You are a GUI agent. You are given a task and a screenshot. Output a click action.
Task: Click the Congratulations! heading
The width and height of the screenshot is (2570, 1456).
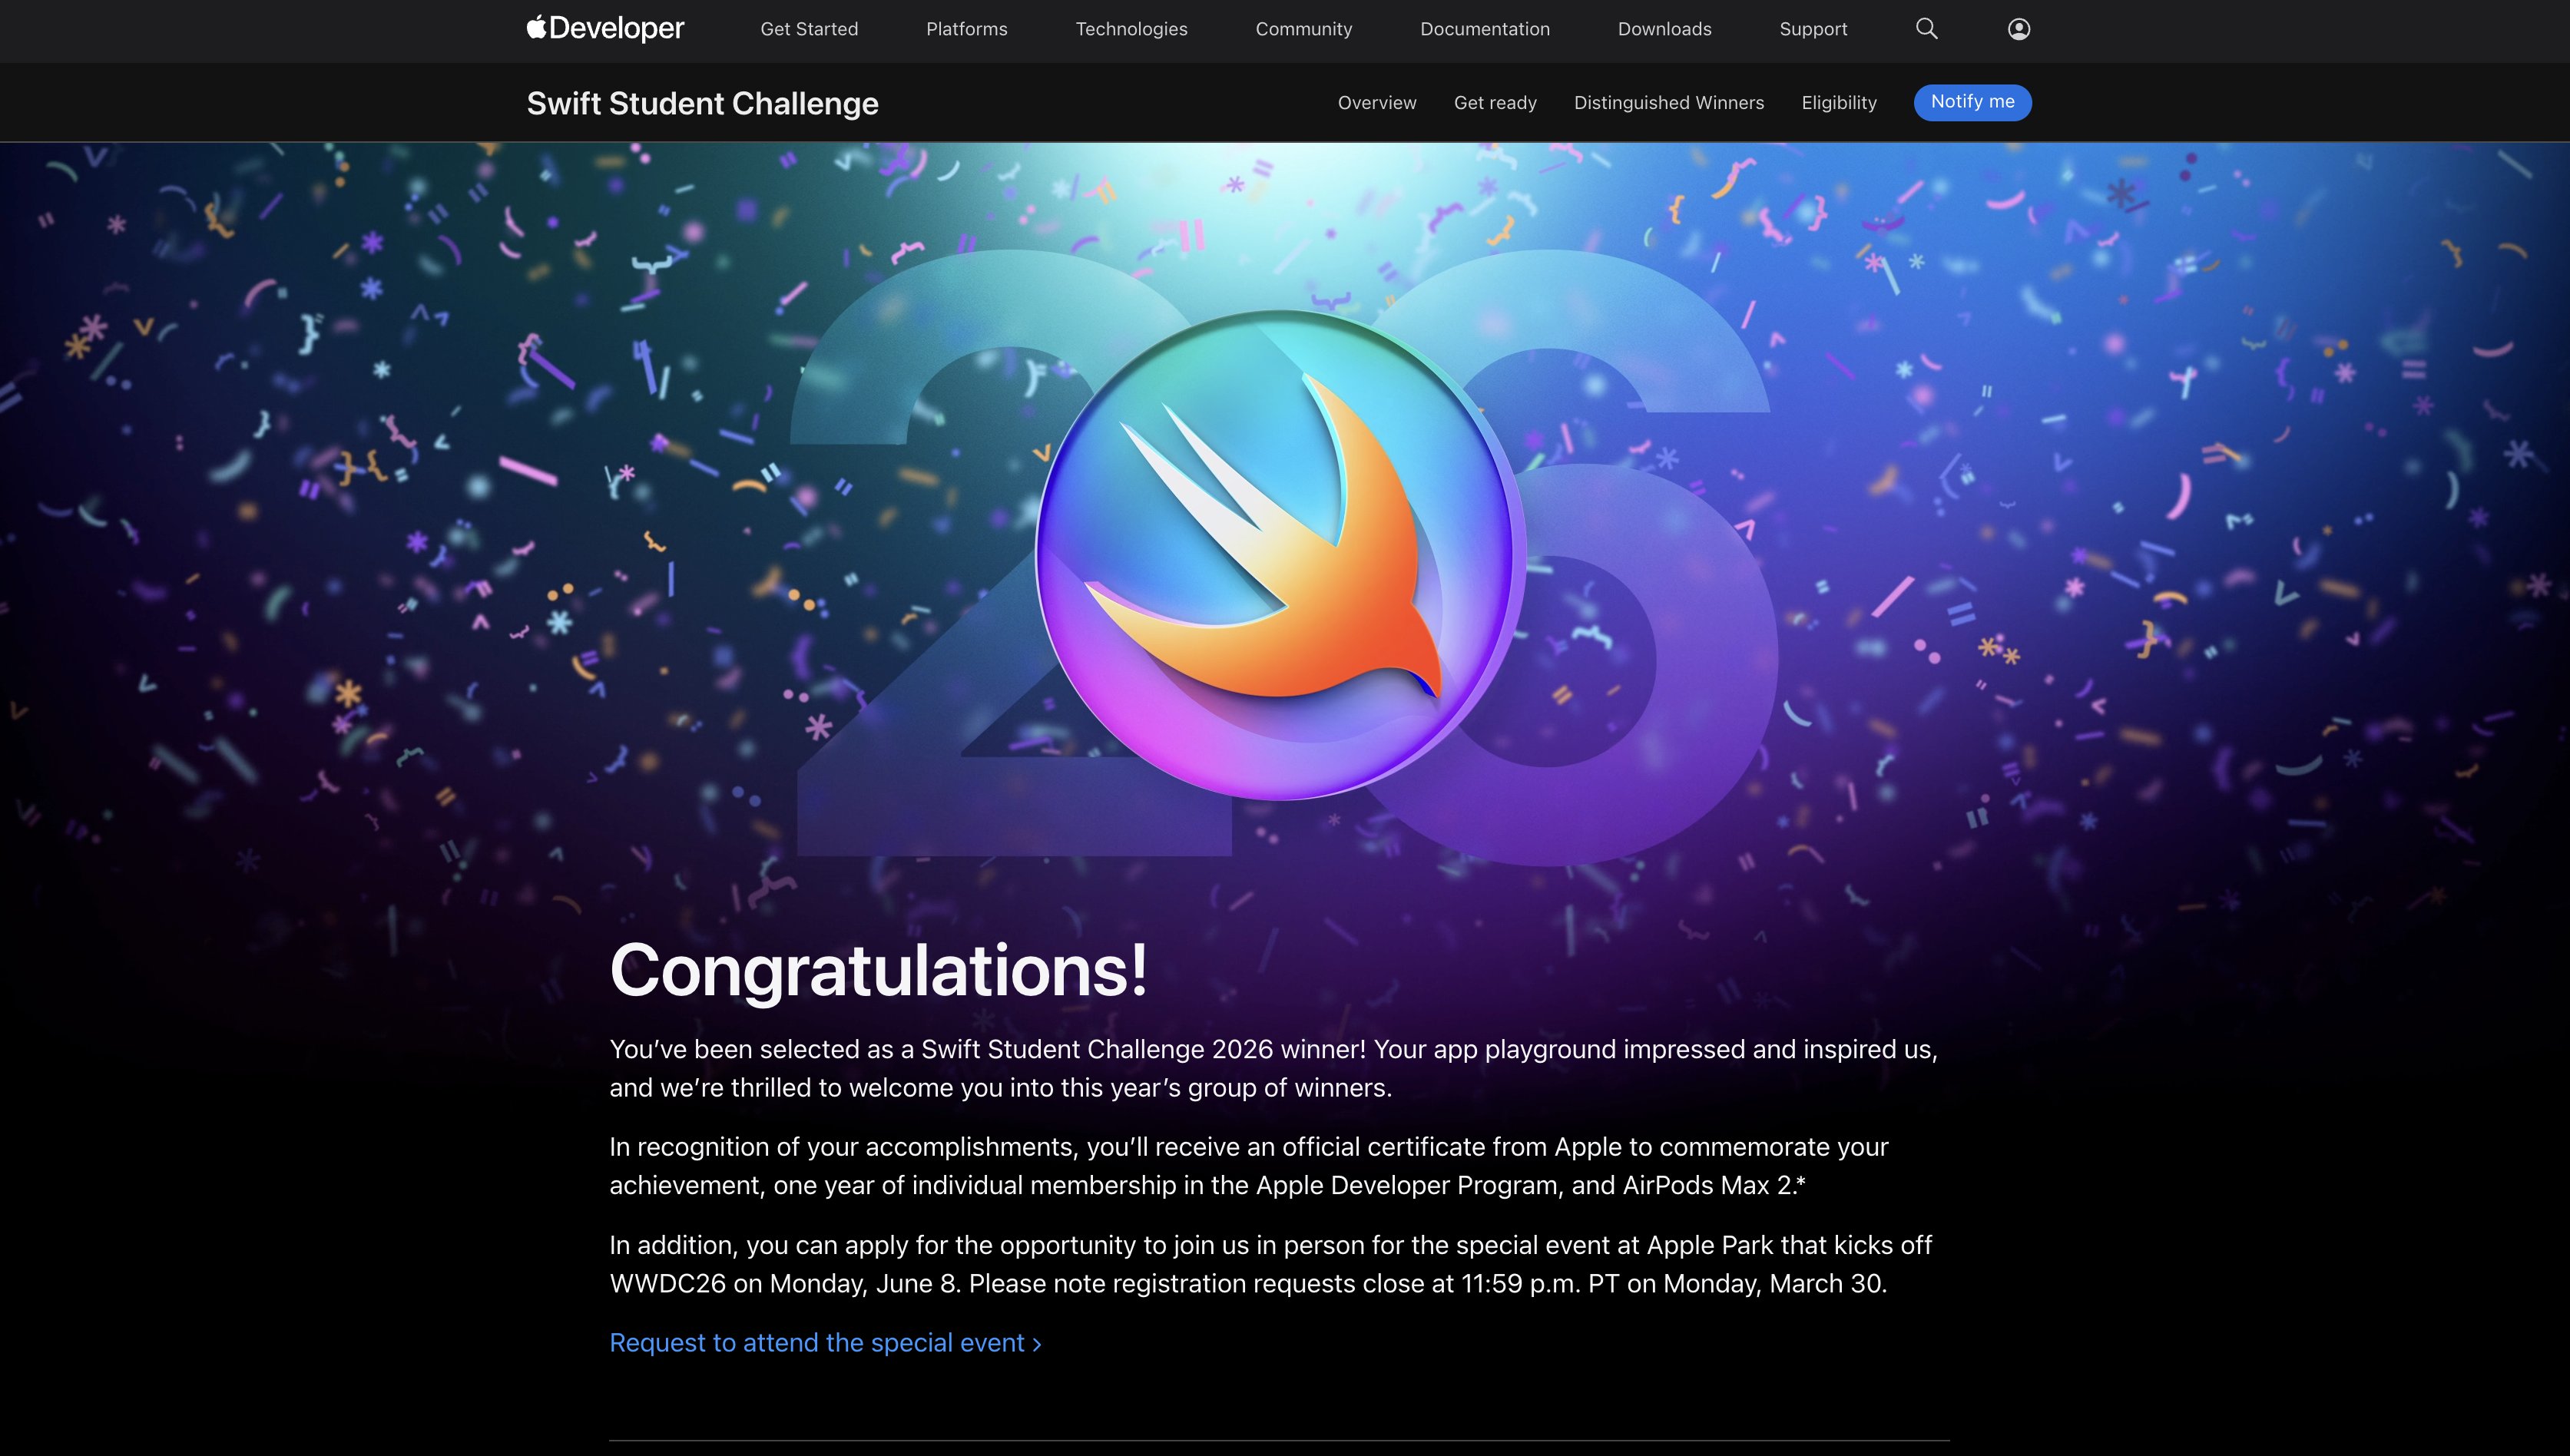pyautogui.click(x=878, y=970)
